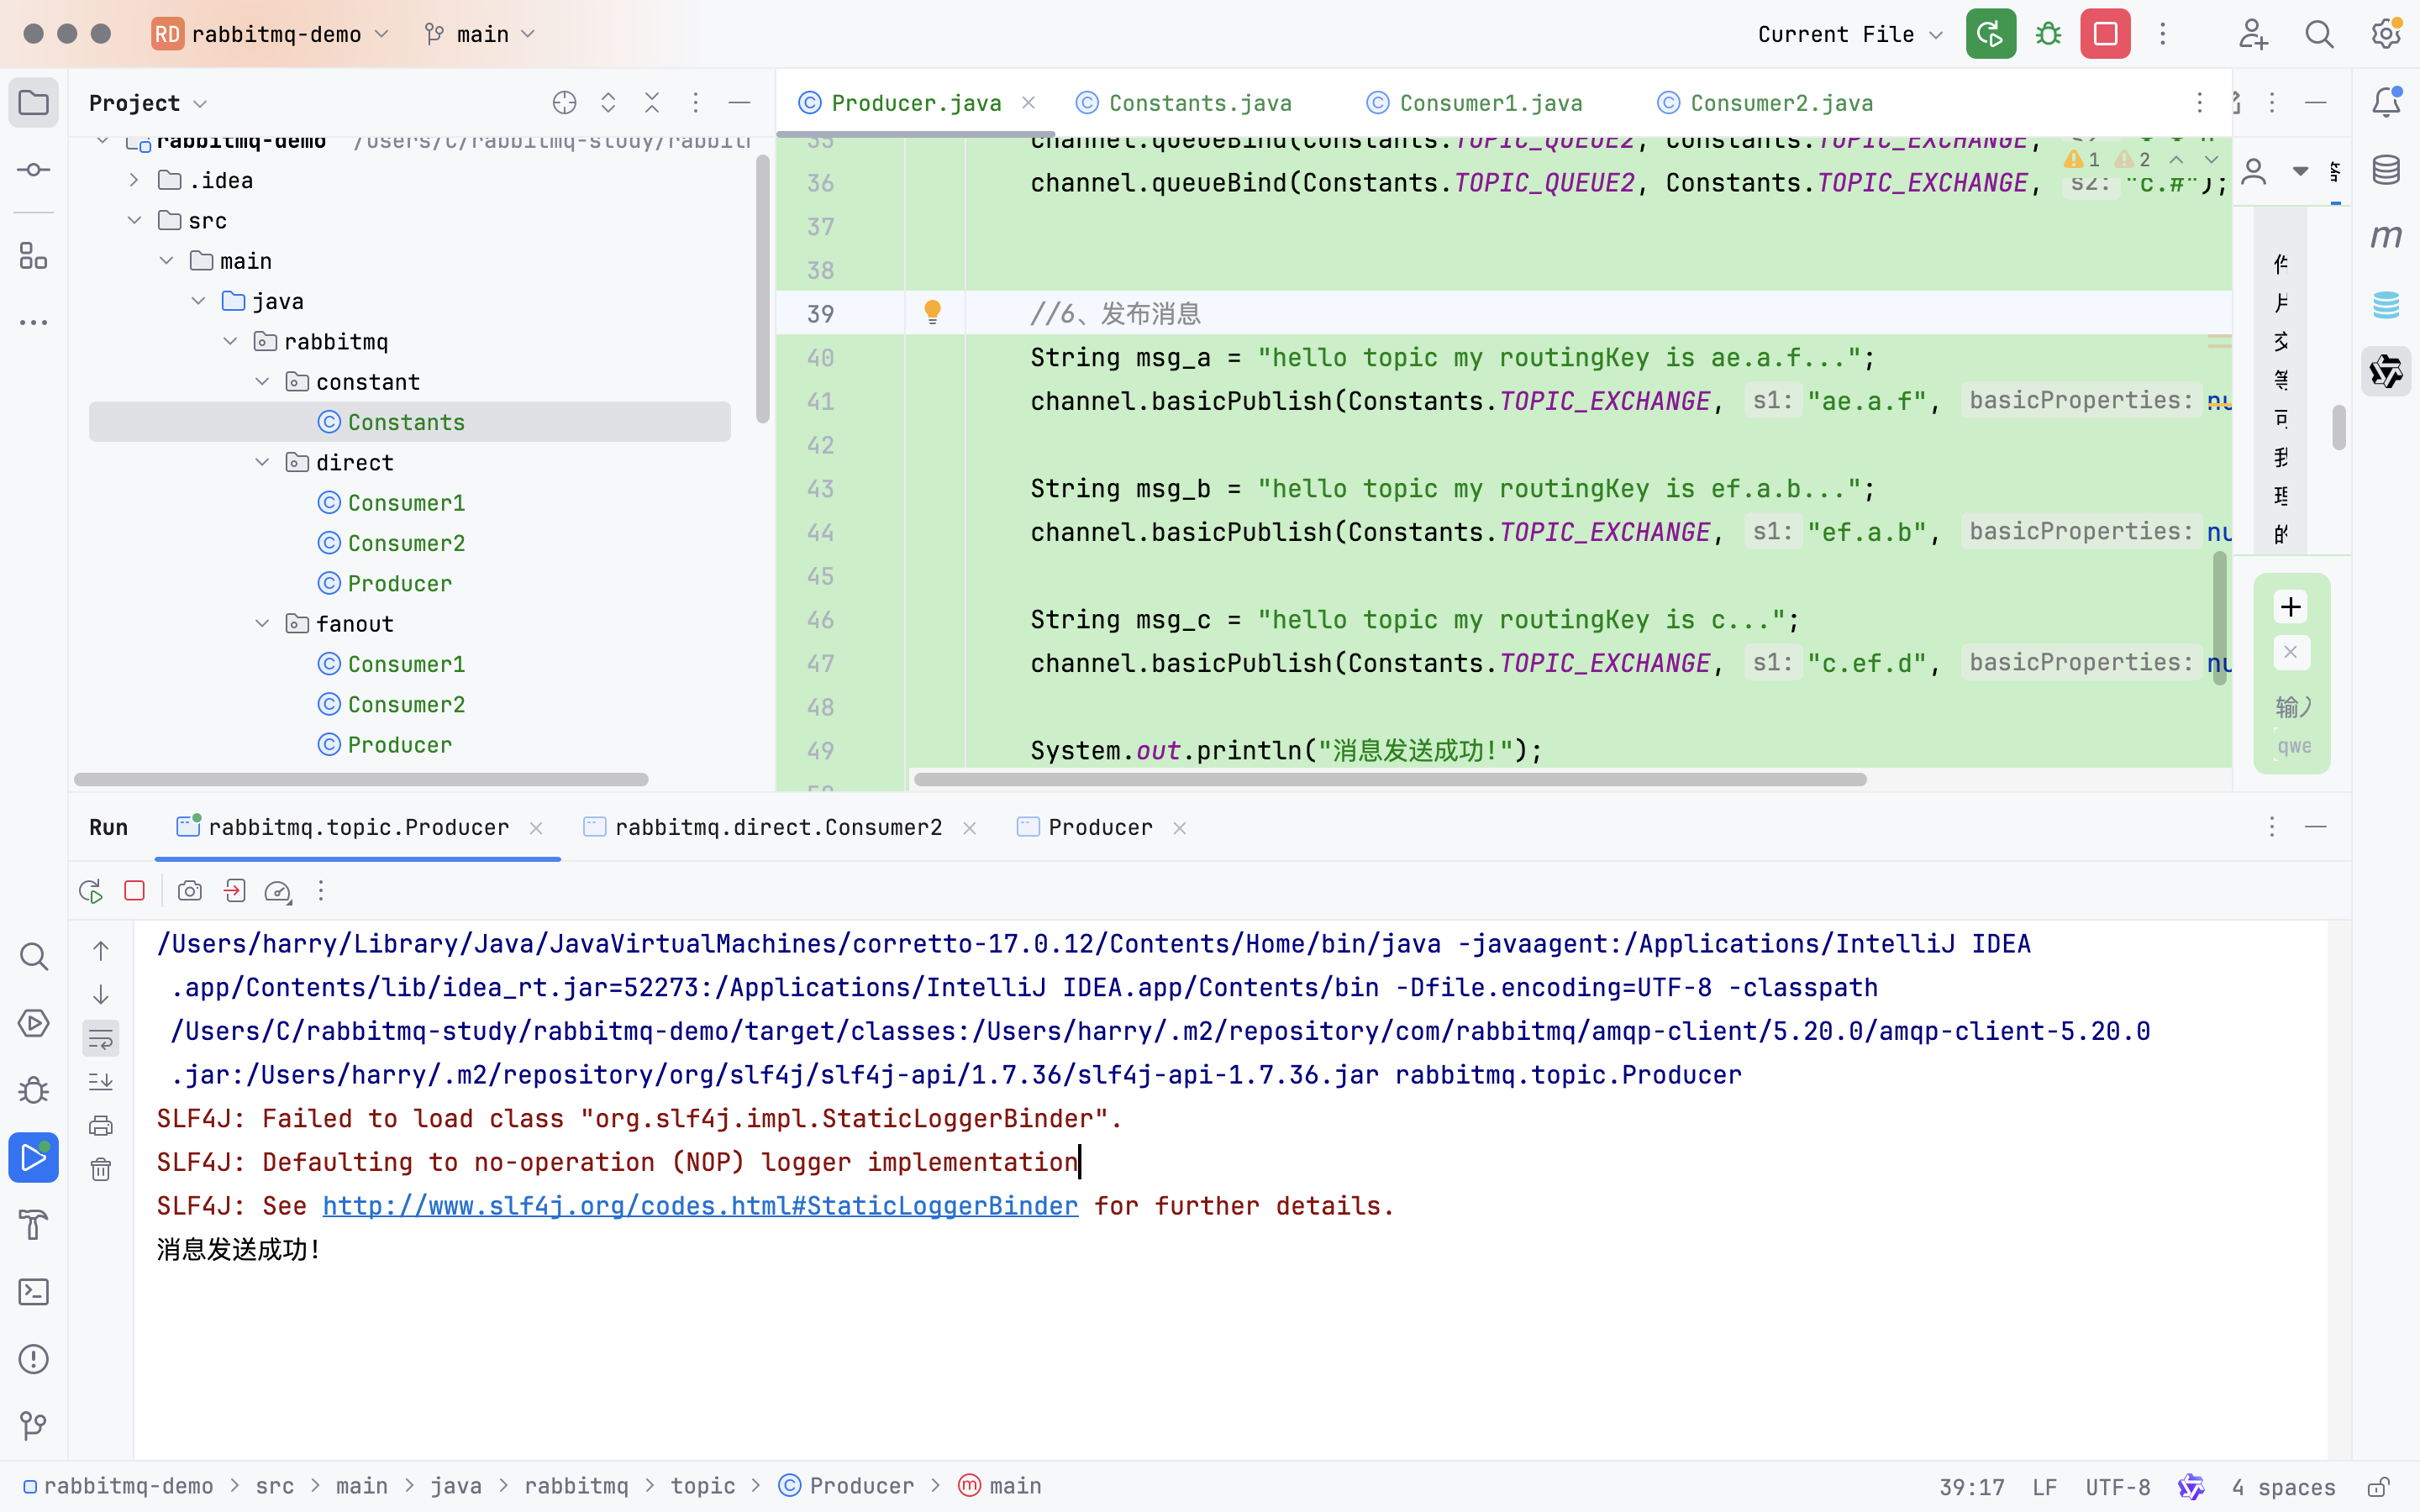Open the Database tool window icon
Image resolution: width=2420 pixels, height=1512 pixels.
point(2386,170)
